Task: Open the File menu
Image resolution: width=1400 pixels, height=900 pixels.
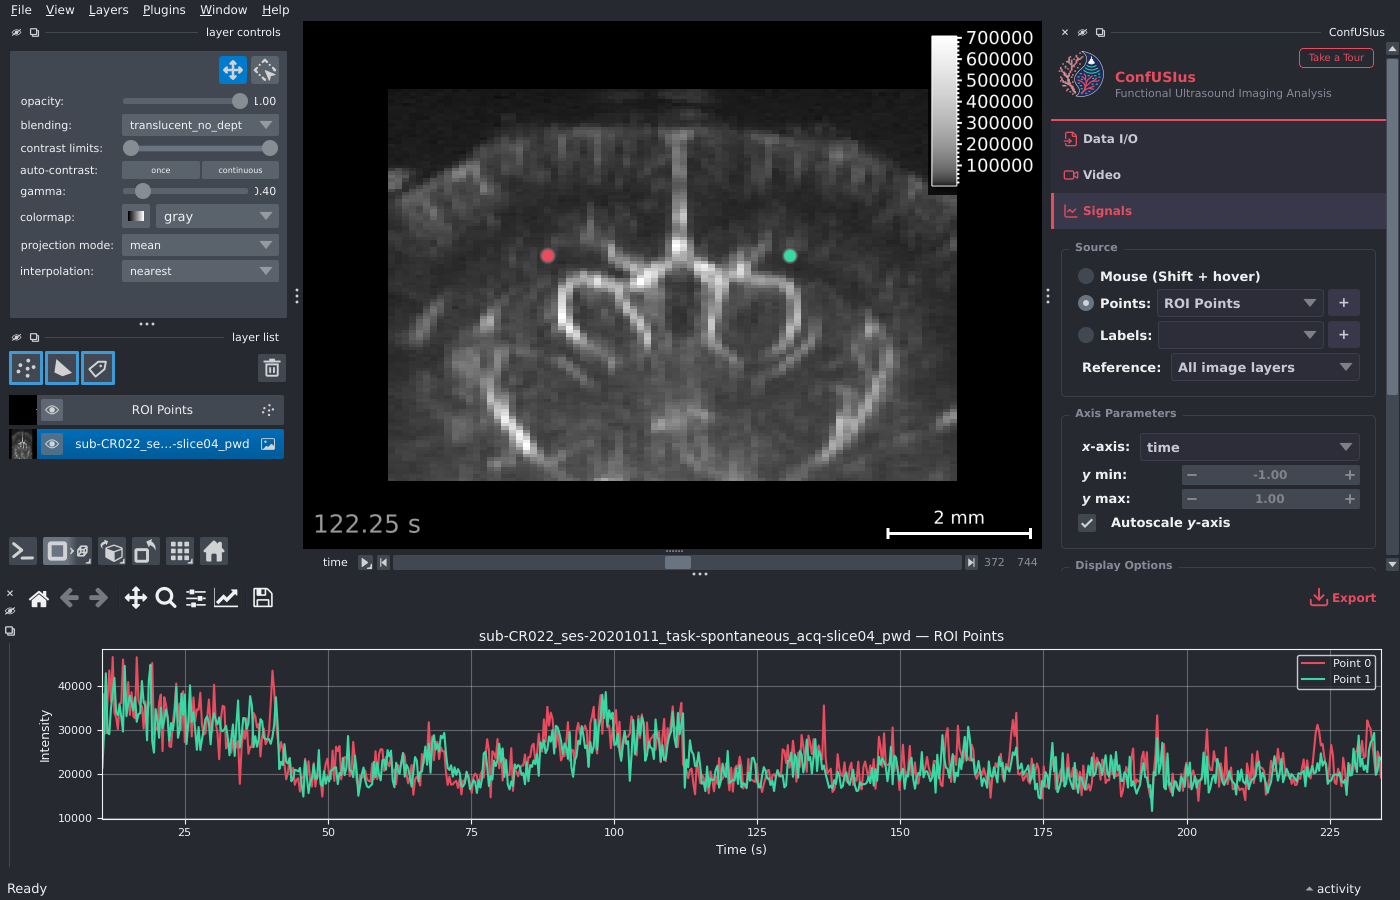Action: (21, 10)
